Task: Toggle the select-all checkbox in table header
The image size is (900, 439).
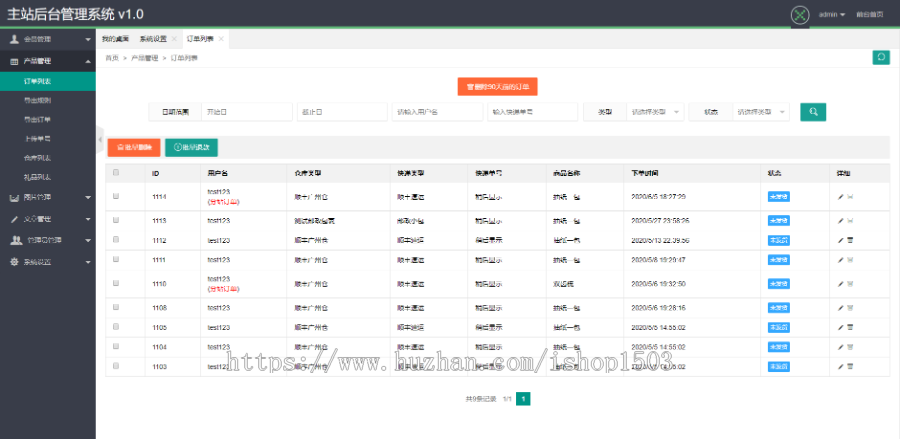Action: coord(116,172)
